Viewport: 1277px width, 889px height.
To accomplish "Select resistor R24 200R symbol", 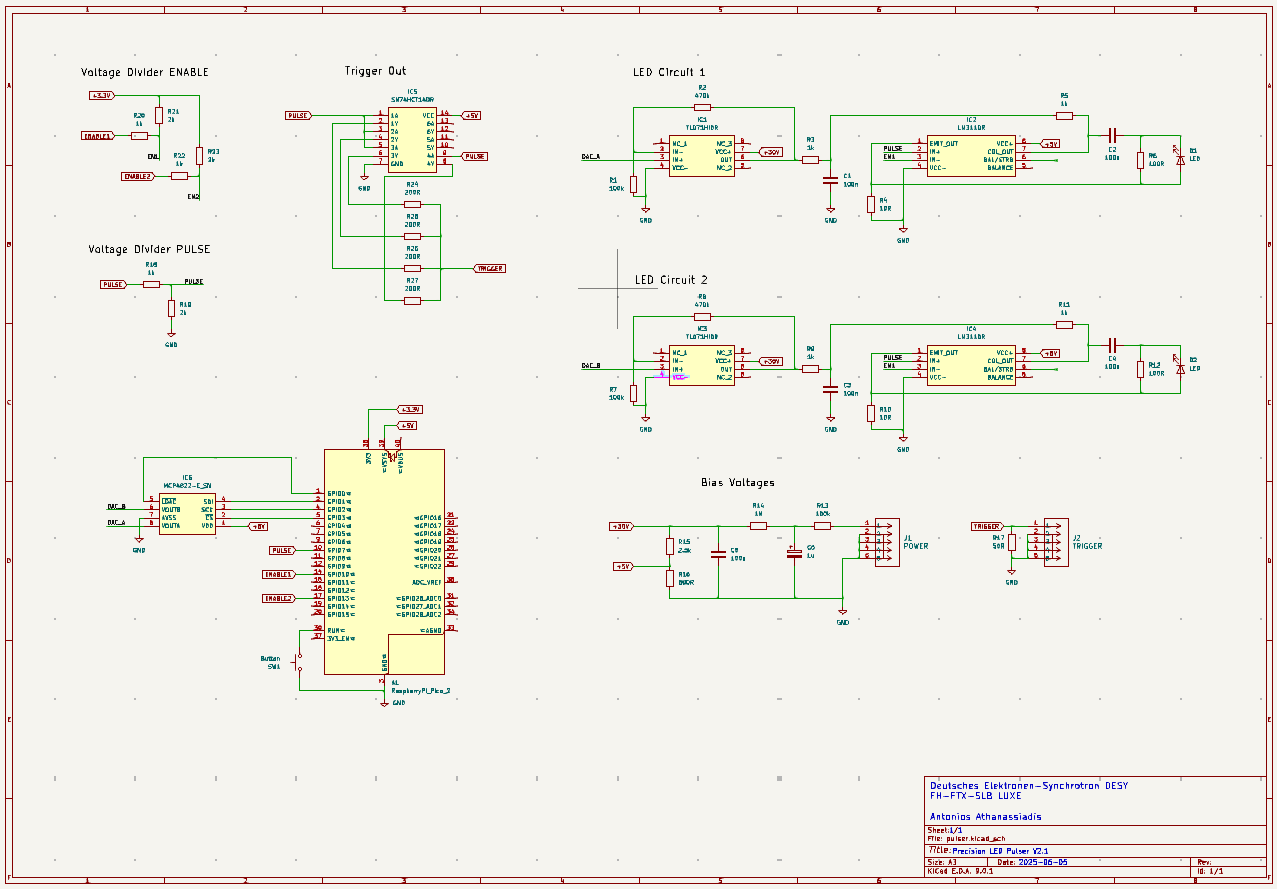I will pos(412,204).
